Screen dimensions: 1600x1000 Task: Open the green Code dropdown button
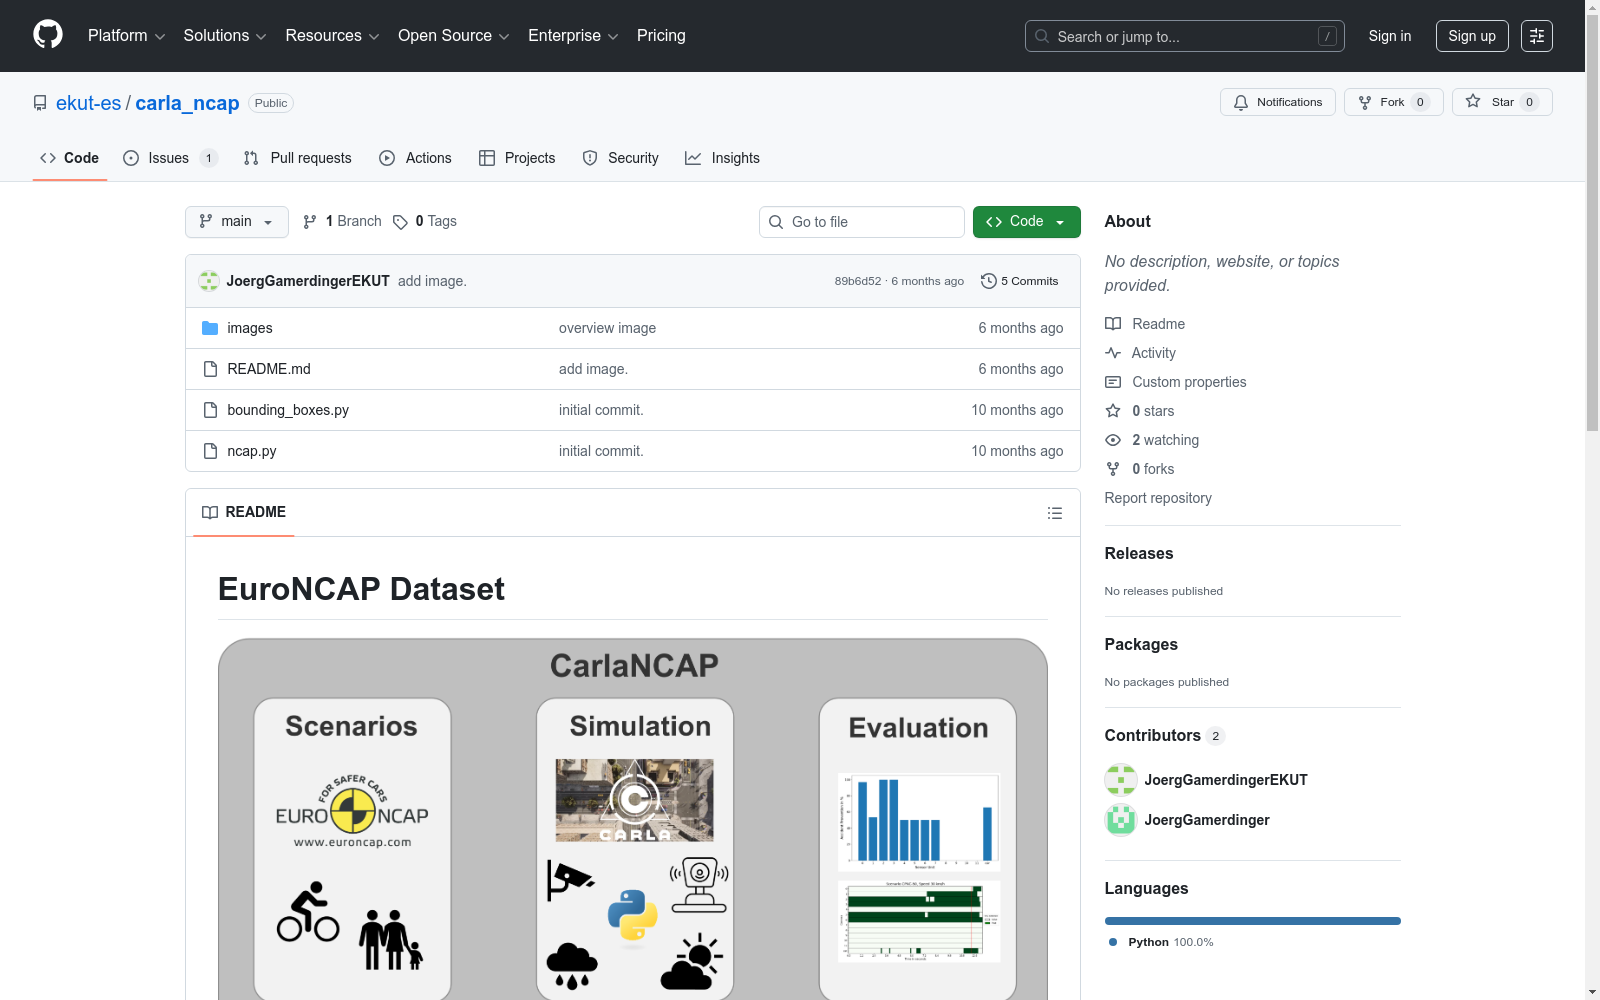pyautogui.click(x=1026, y=222)
